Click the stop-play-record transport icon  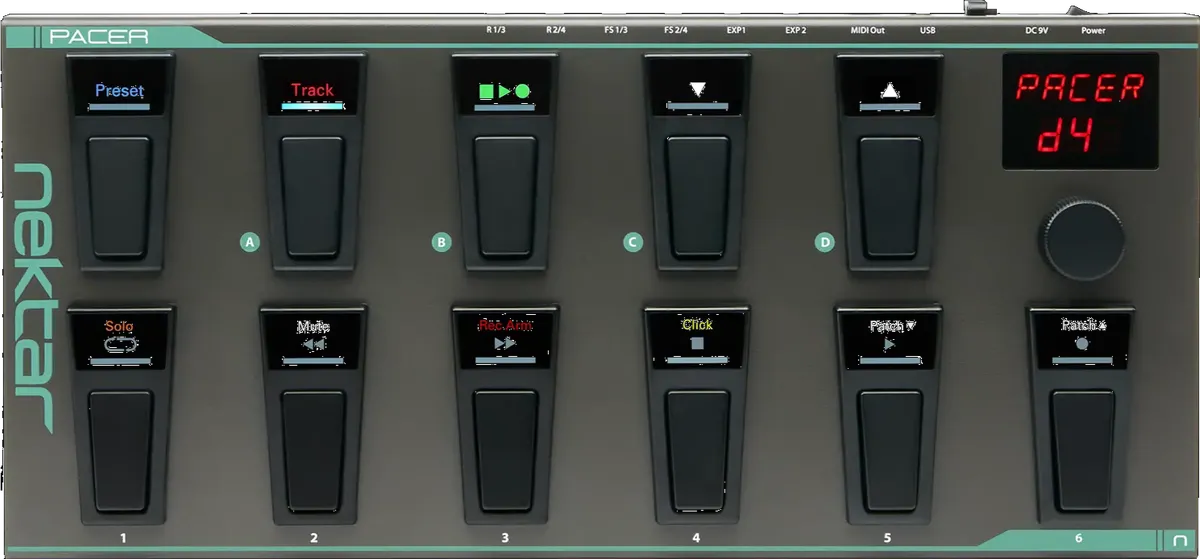(504, 90)
